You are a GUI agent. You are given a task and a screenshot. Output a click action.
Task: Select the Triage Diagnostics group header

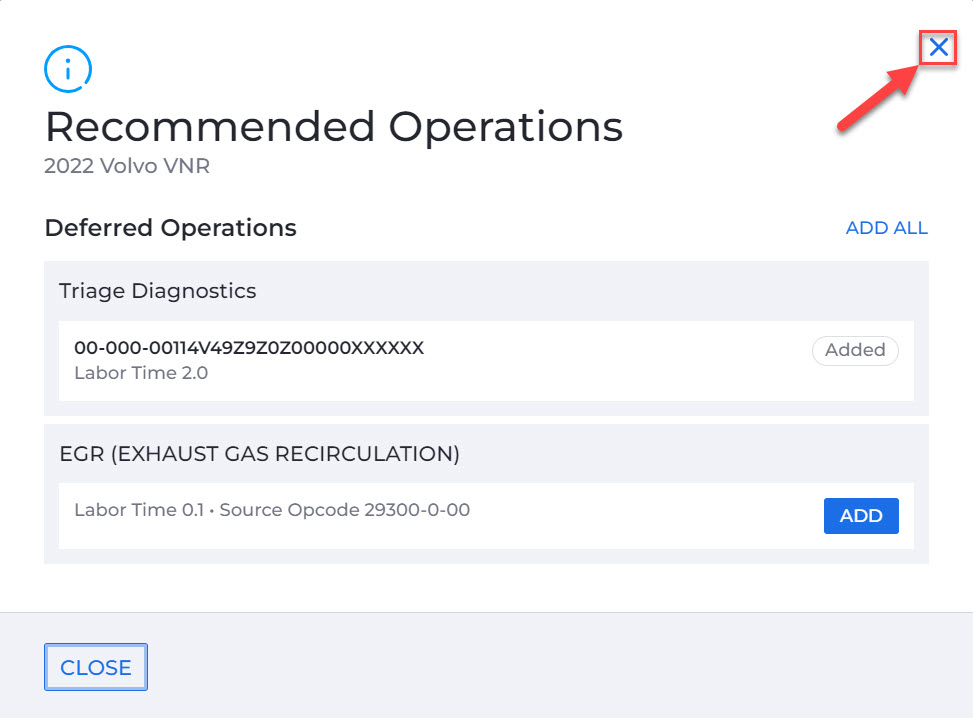(x=158, y=291)
